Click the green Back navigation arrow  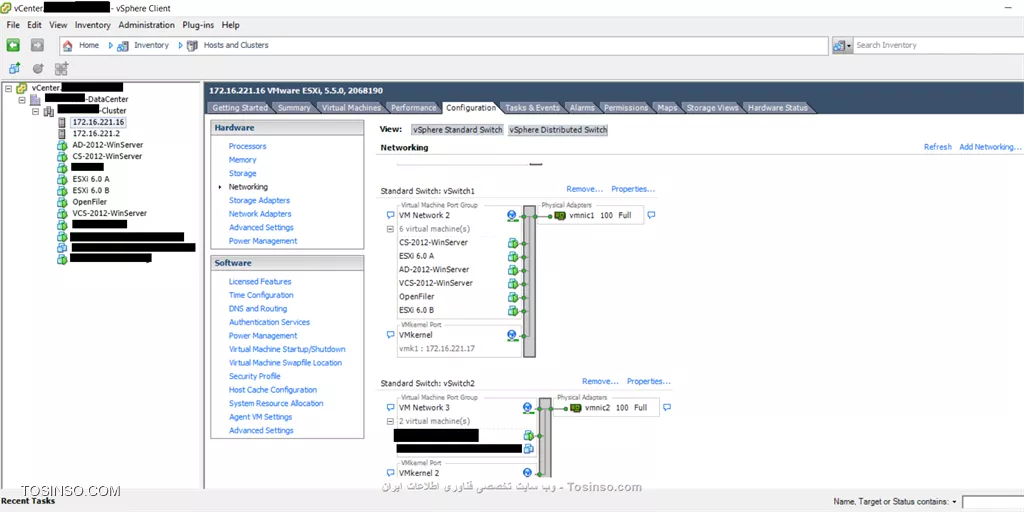13,45
